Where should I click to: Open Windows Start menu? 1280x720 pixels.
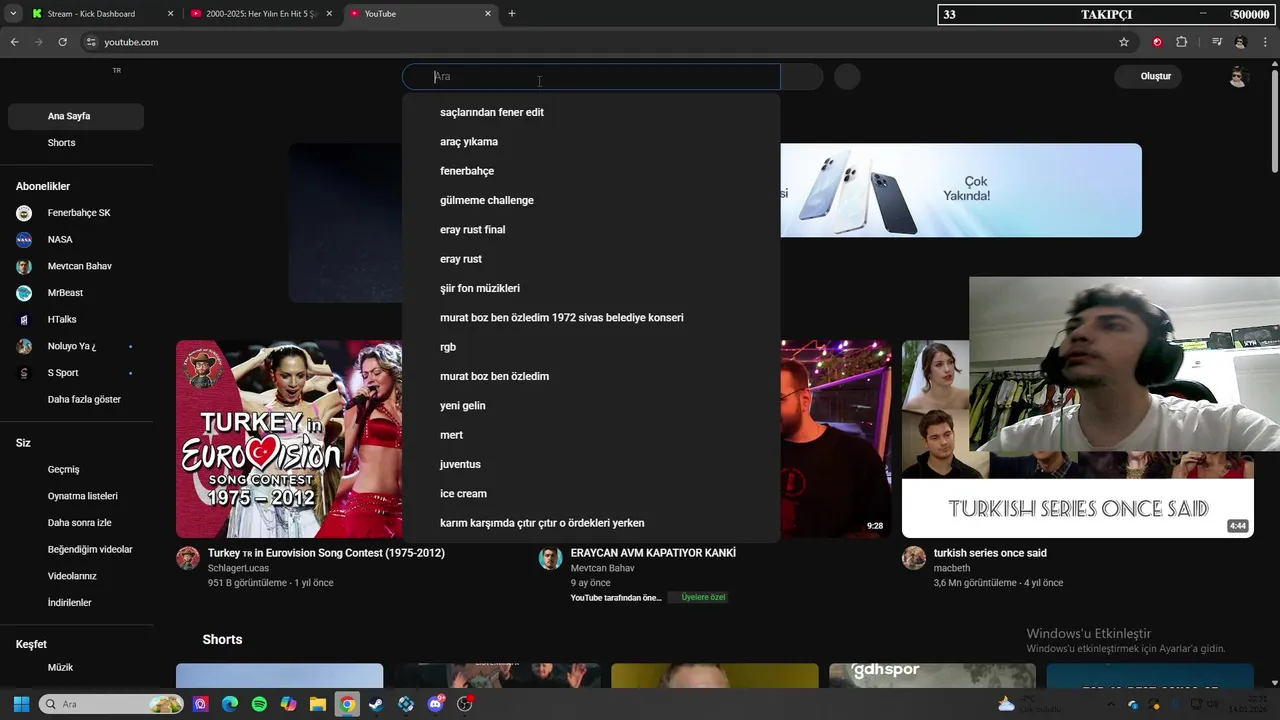(x=21, y=704)
